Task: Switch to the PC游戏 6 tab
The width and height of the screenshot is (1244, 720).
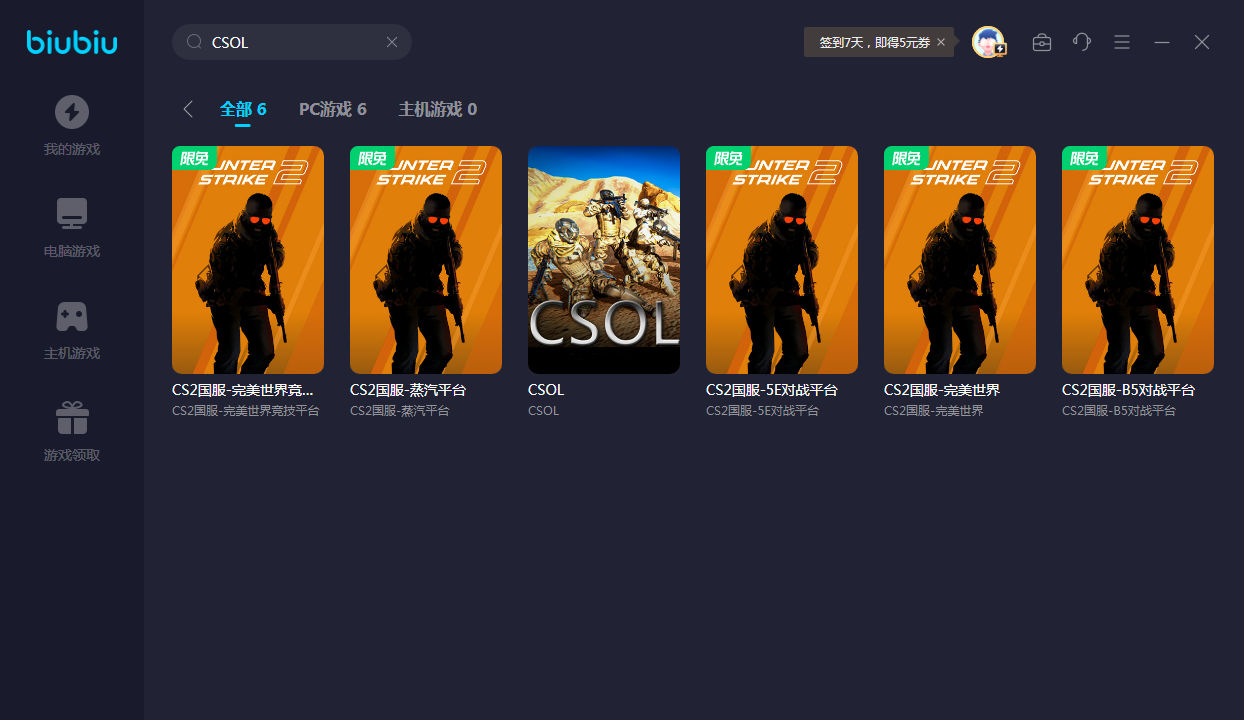Action: coord(332,109)
